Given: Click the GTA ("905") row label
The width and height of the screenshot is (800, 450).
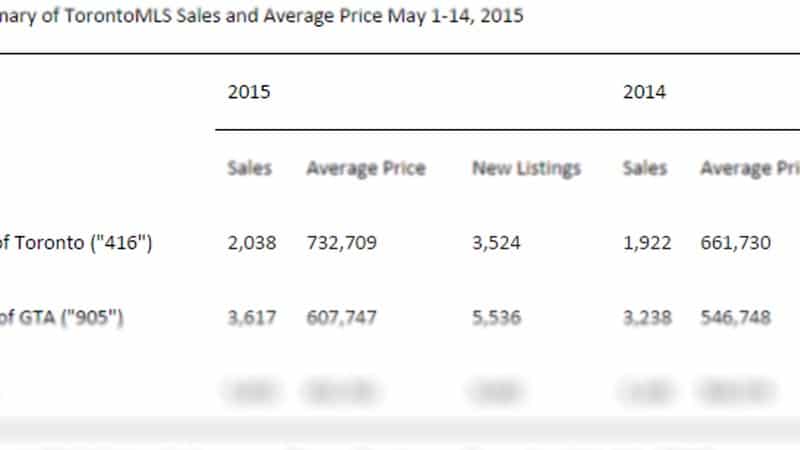Looking at the screenshot, I should pos(61,317).
